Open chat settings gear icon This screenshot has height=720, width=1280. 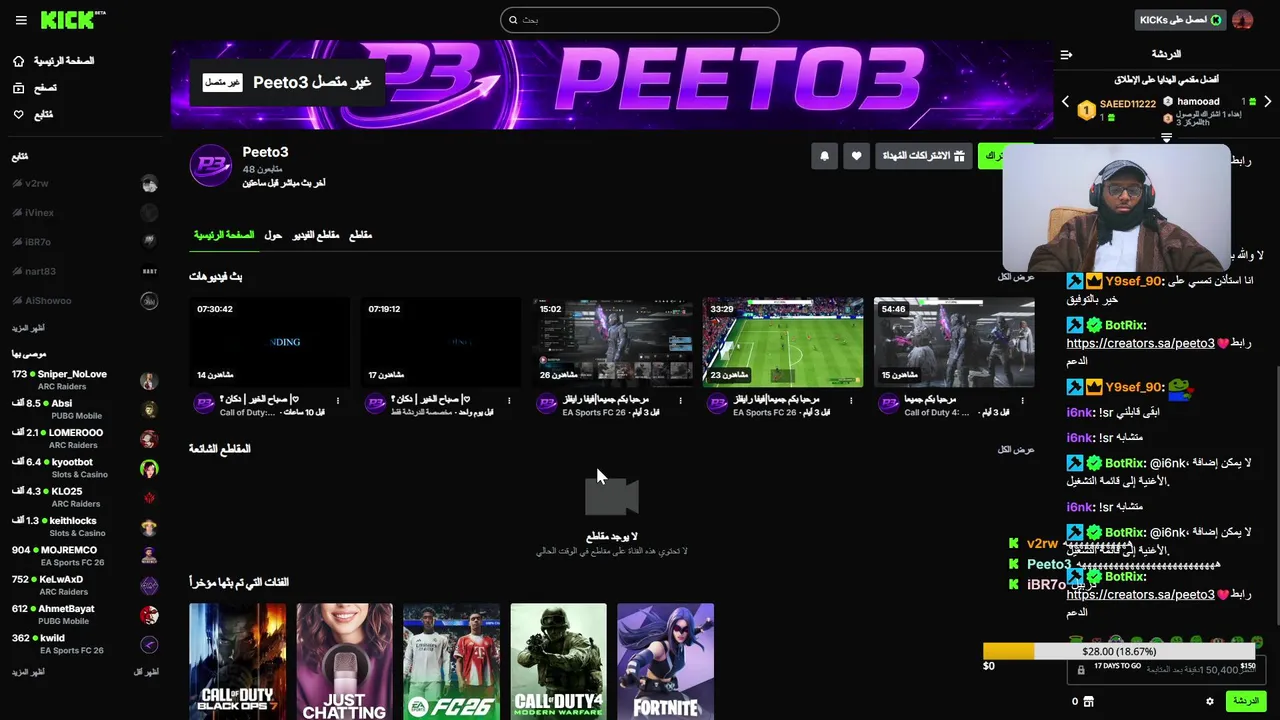[1209, 701]
